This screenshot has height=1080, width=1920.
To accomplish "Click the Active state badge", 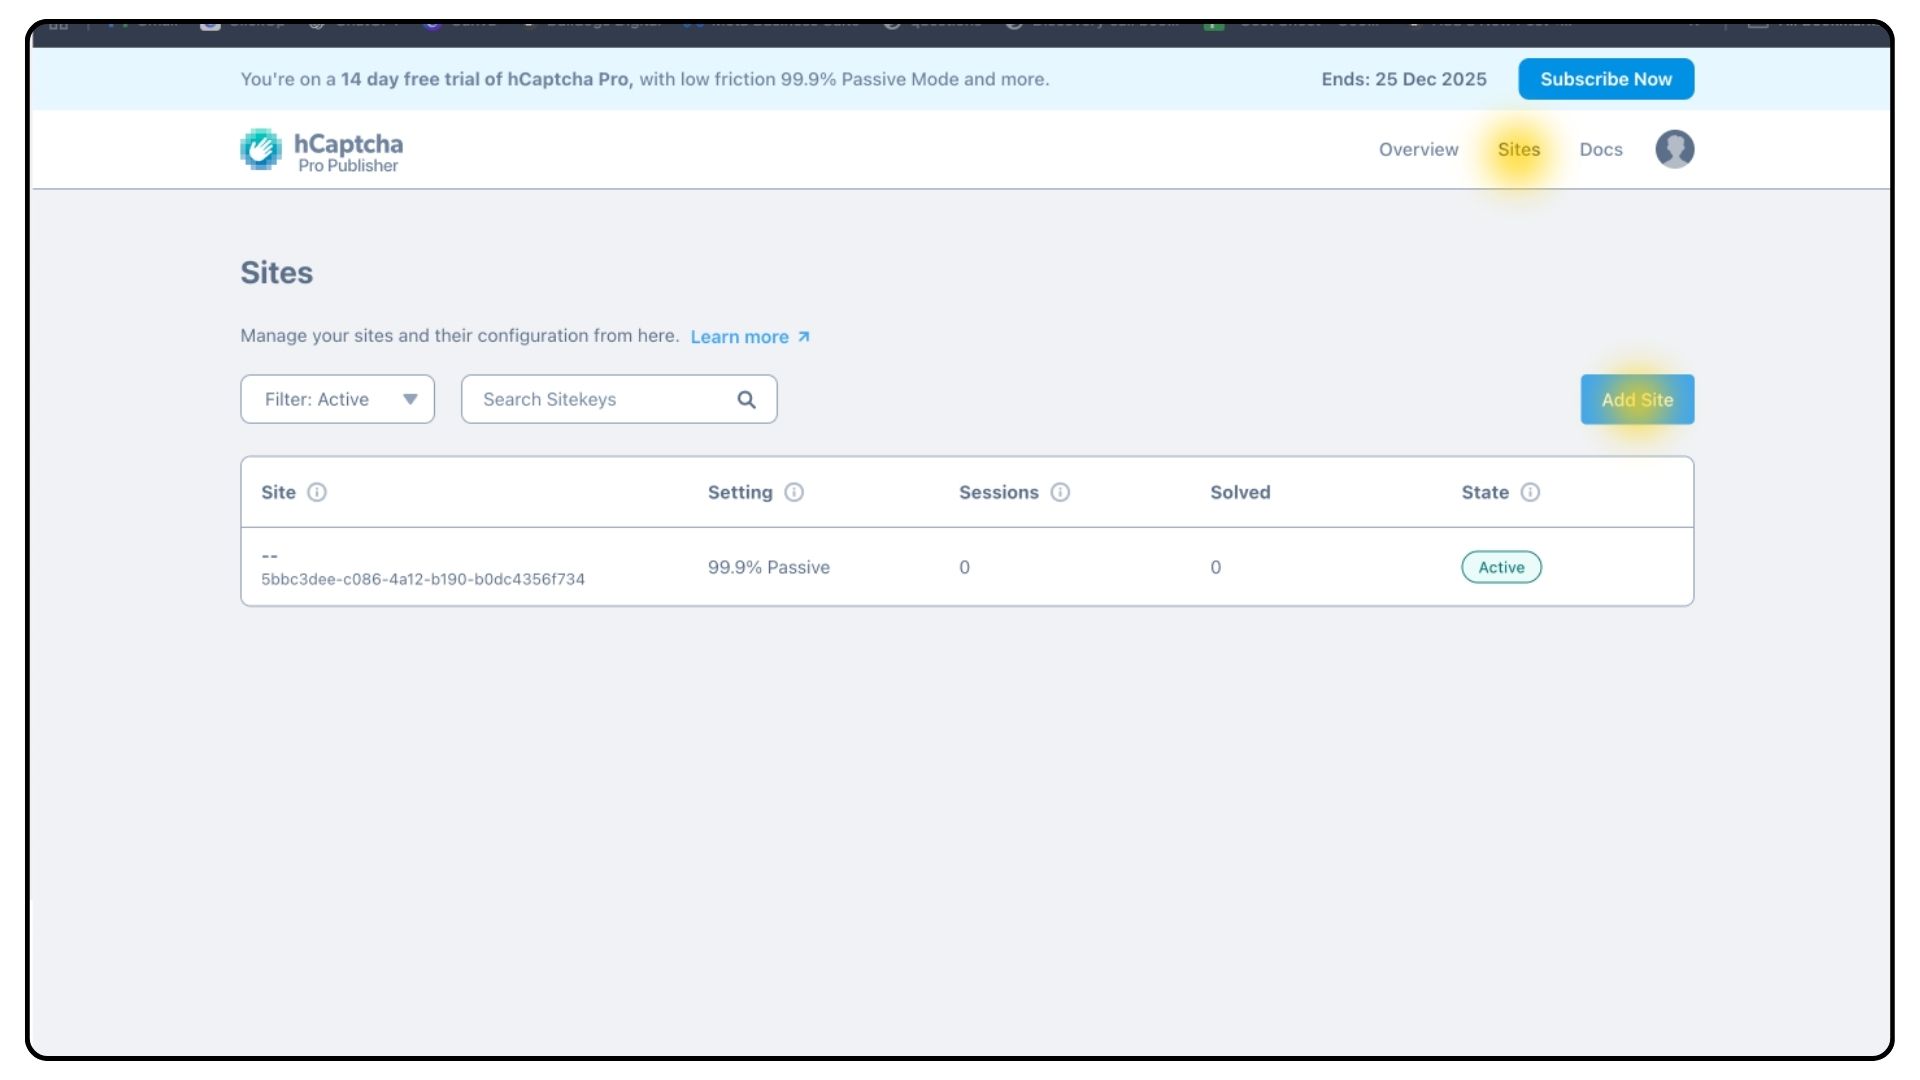I will [1500, 567].
